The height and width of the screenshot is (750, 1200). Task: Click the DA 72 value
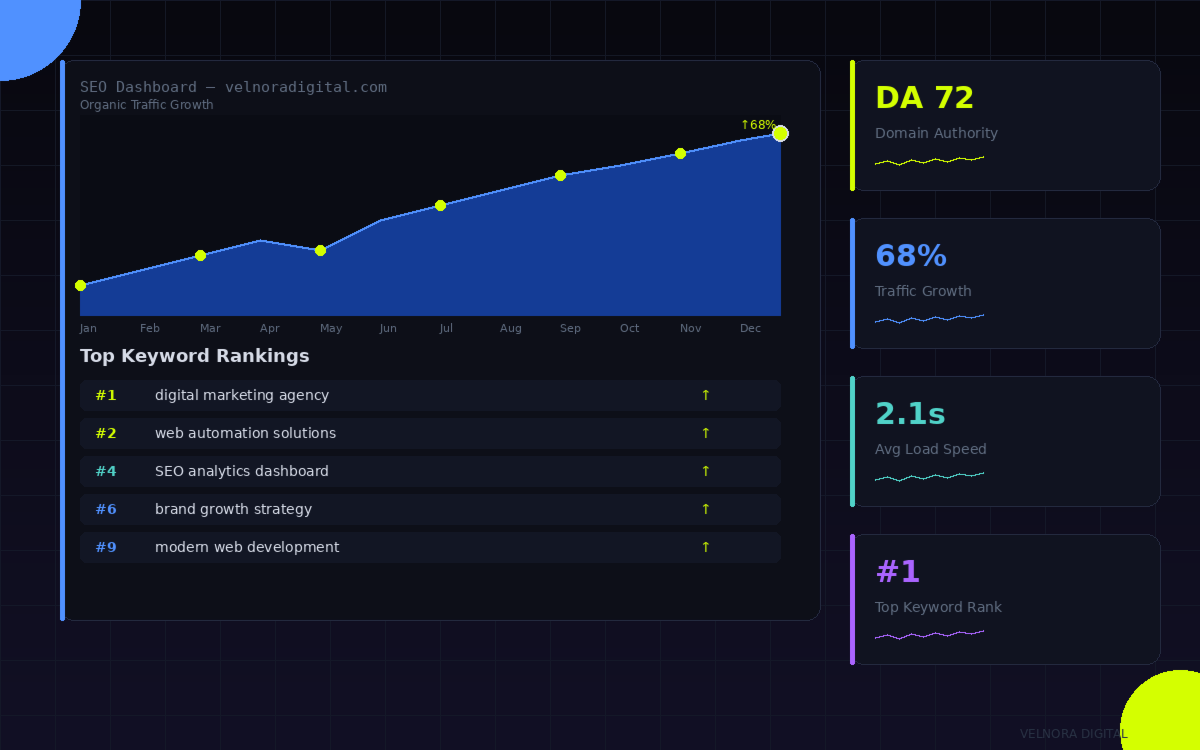pos(924,98)
